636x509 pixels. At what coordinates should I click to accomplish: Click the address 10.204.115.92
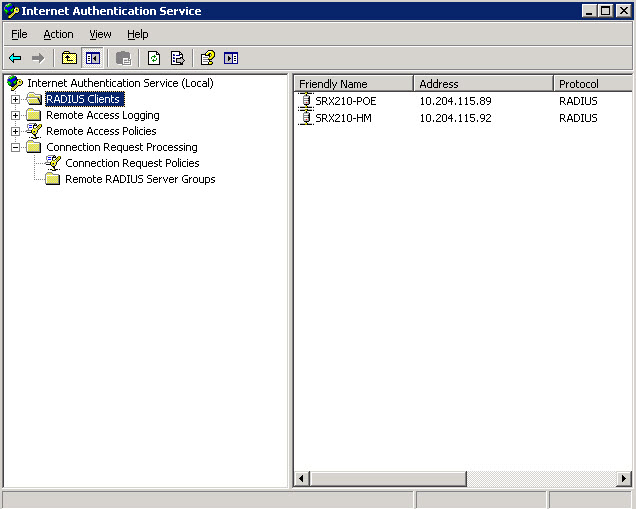(455, 118)
